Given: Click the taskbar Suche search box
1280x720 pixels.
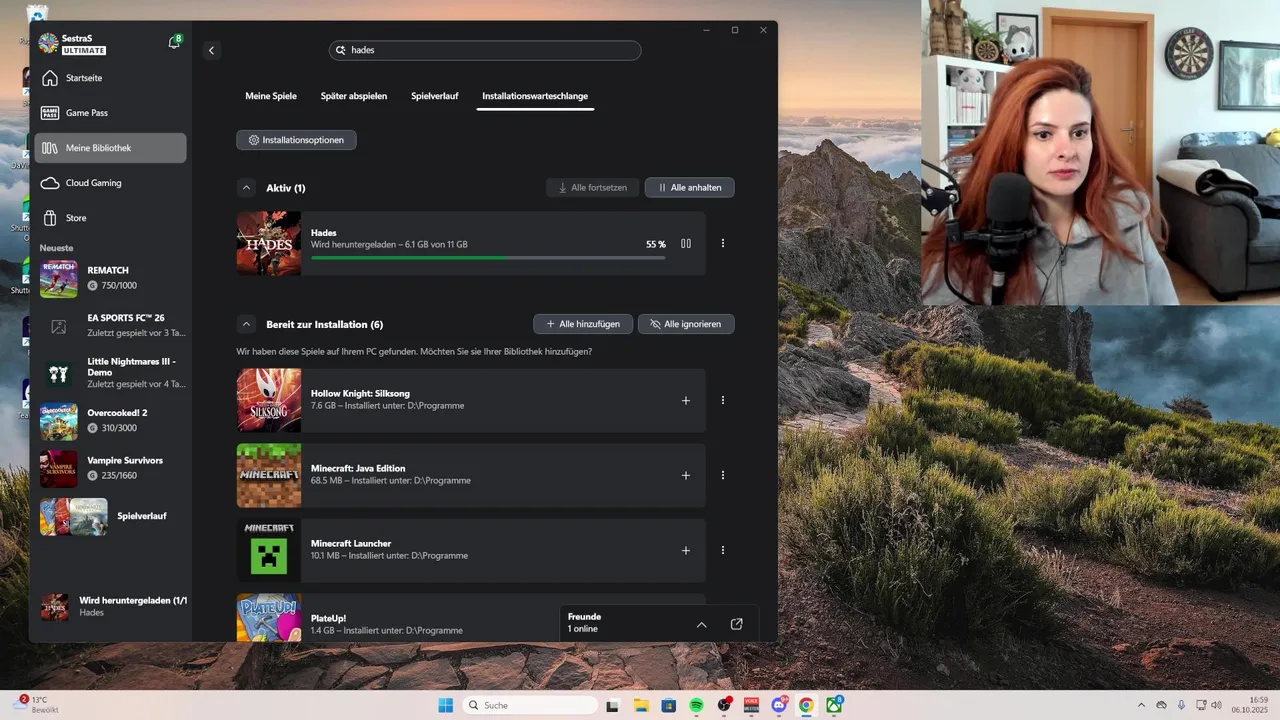Looking at the screenshot, I should click(x=532, y=705).
